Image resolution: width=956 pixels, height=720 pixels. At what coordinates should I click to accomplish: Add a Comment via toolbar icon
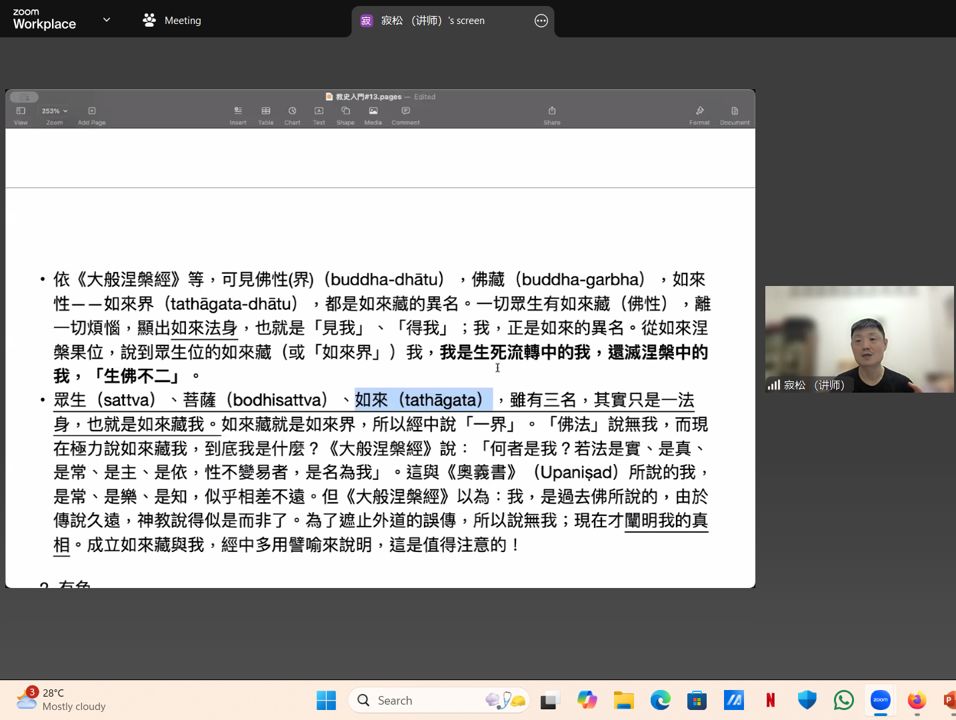tap(405, 112)
